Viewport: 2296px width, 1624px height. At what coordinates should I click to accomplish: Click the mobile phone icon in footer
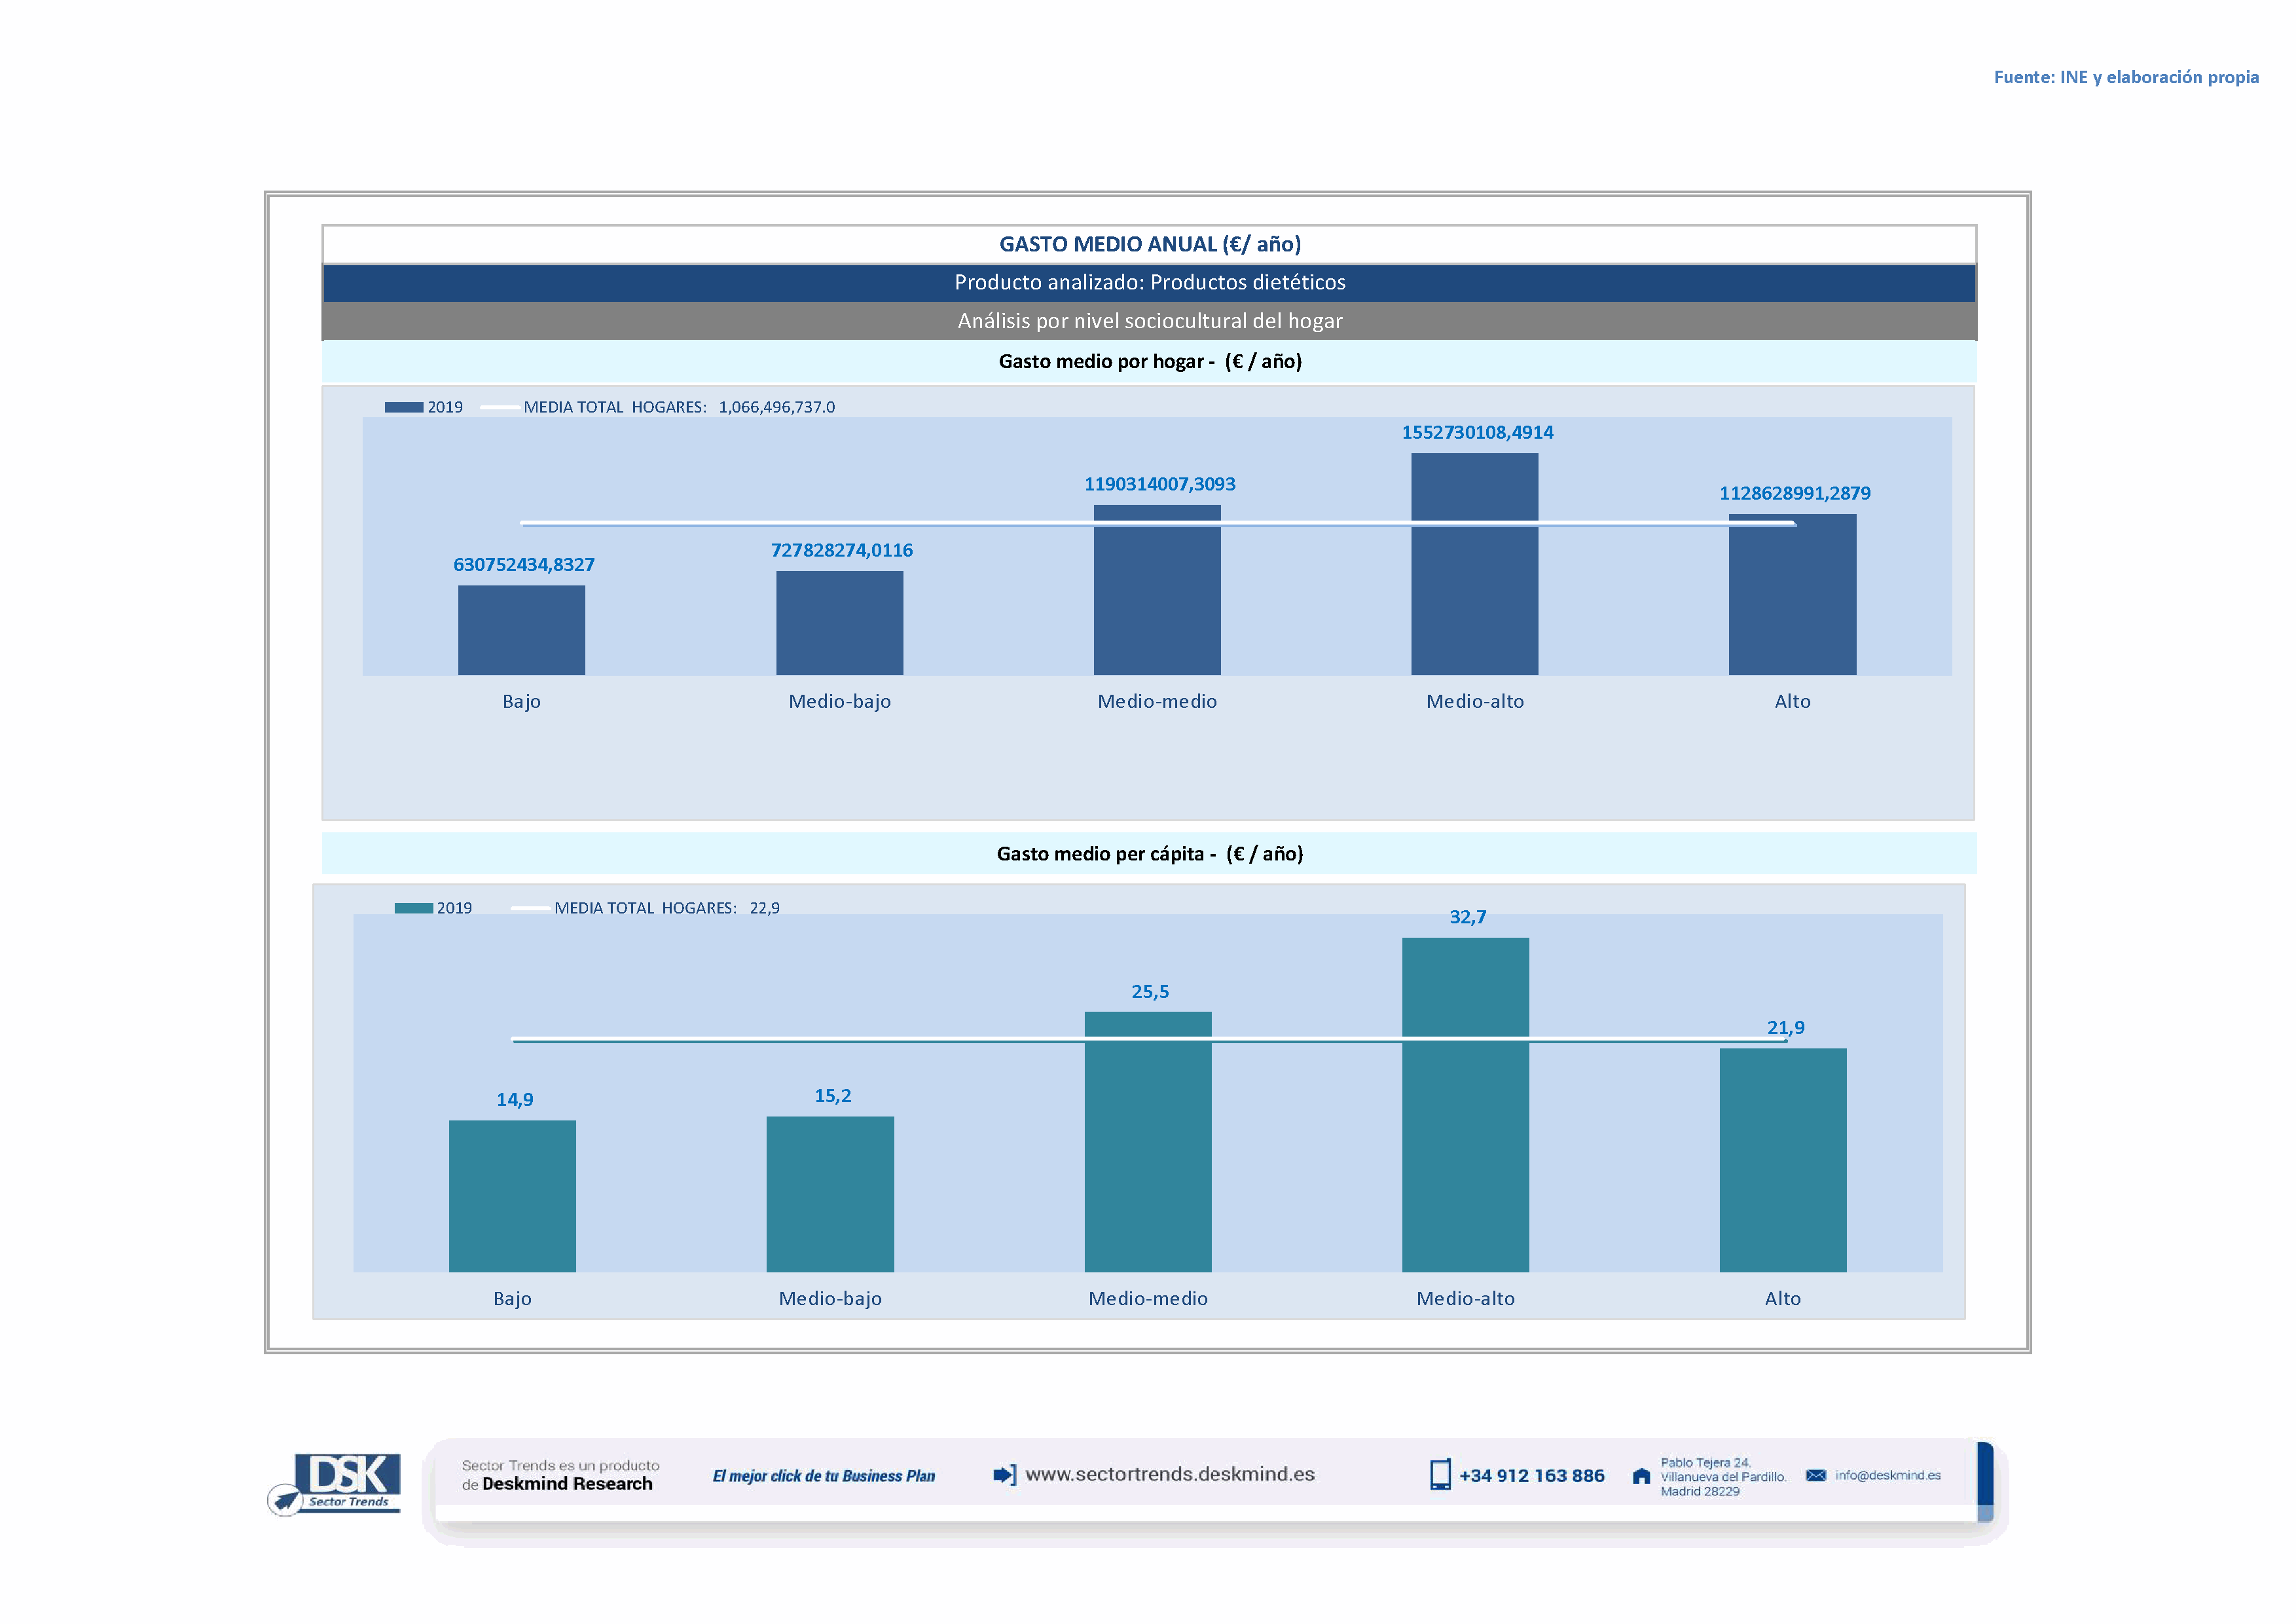pyautogui.click(x=1440, y=1475)
